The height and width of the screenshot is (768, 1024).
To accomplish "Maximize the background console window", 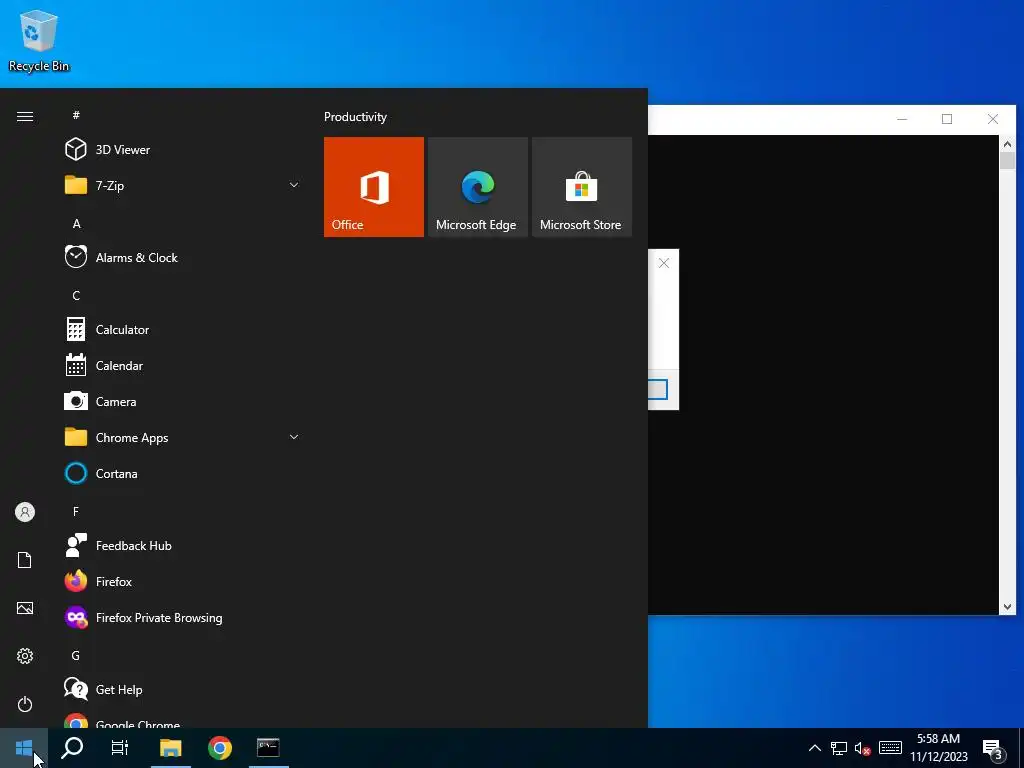I will pyautogui.click(x=947, y=119).
